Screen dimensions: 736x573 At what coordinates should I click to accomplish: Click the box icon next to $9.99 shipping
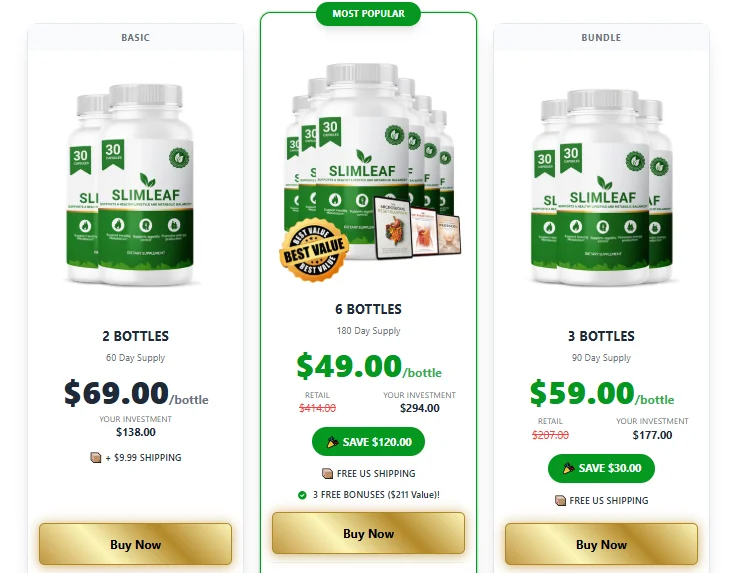[x=96, y=458]
